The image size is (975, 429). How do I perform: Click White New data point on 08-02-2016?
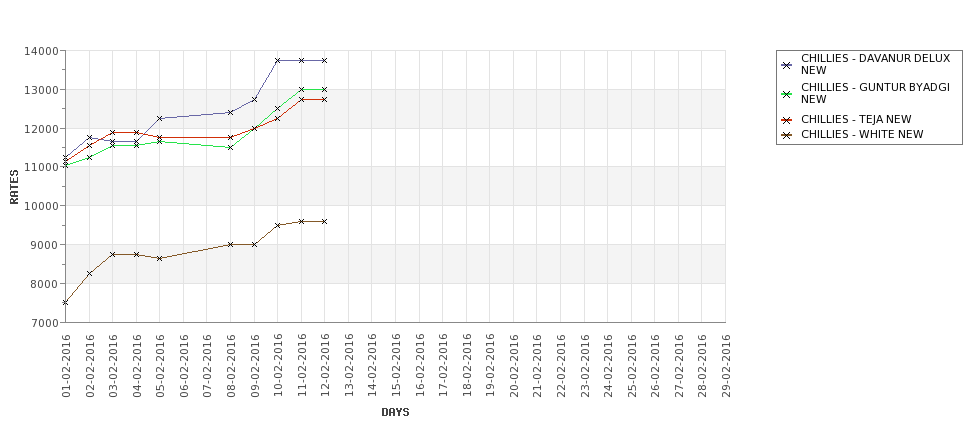[x=231, y=244]
